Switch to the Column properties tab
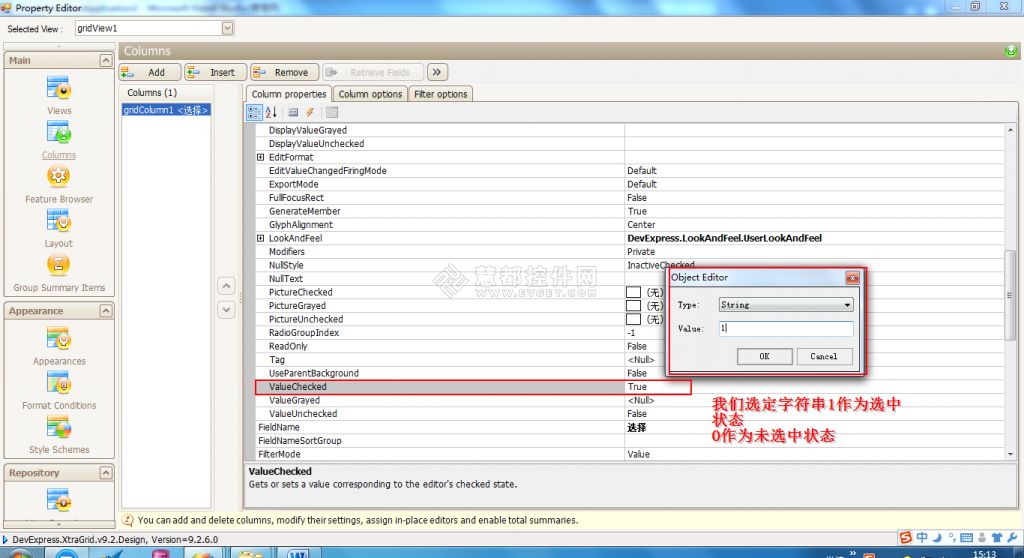This screenshot has height=558, width=1024. 289,94
